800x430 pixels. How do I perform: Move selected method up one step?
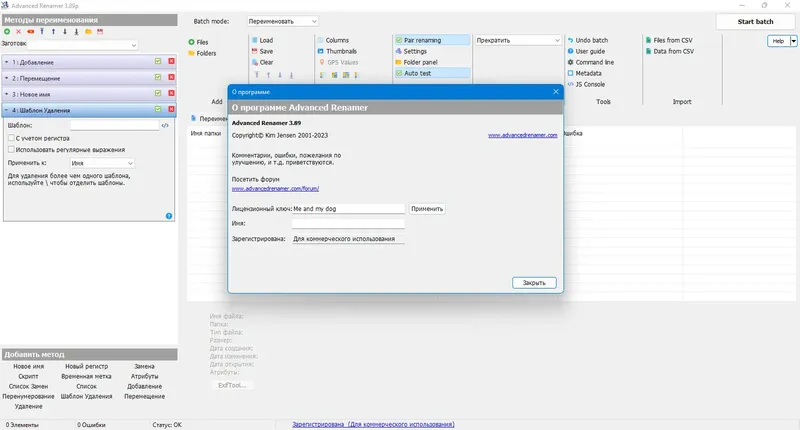pyautogui.click(x=54, y=32)
